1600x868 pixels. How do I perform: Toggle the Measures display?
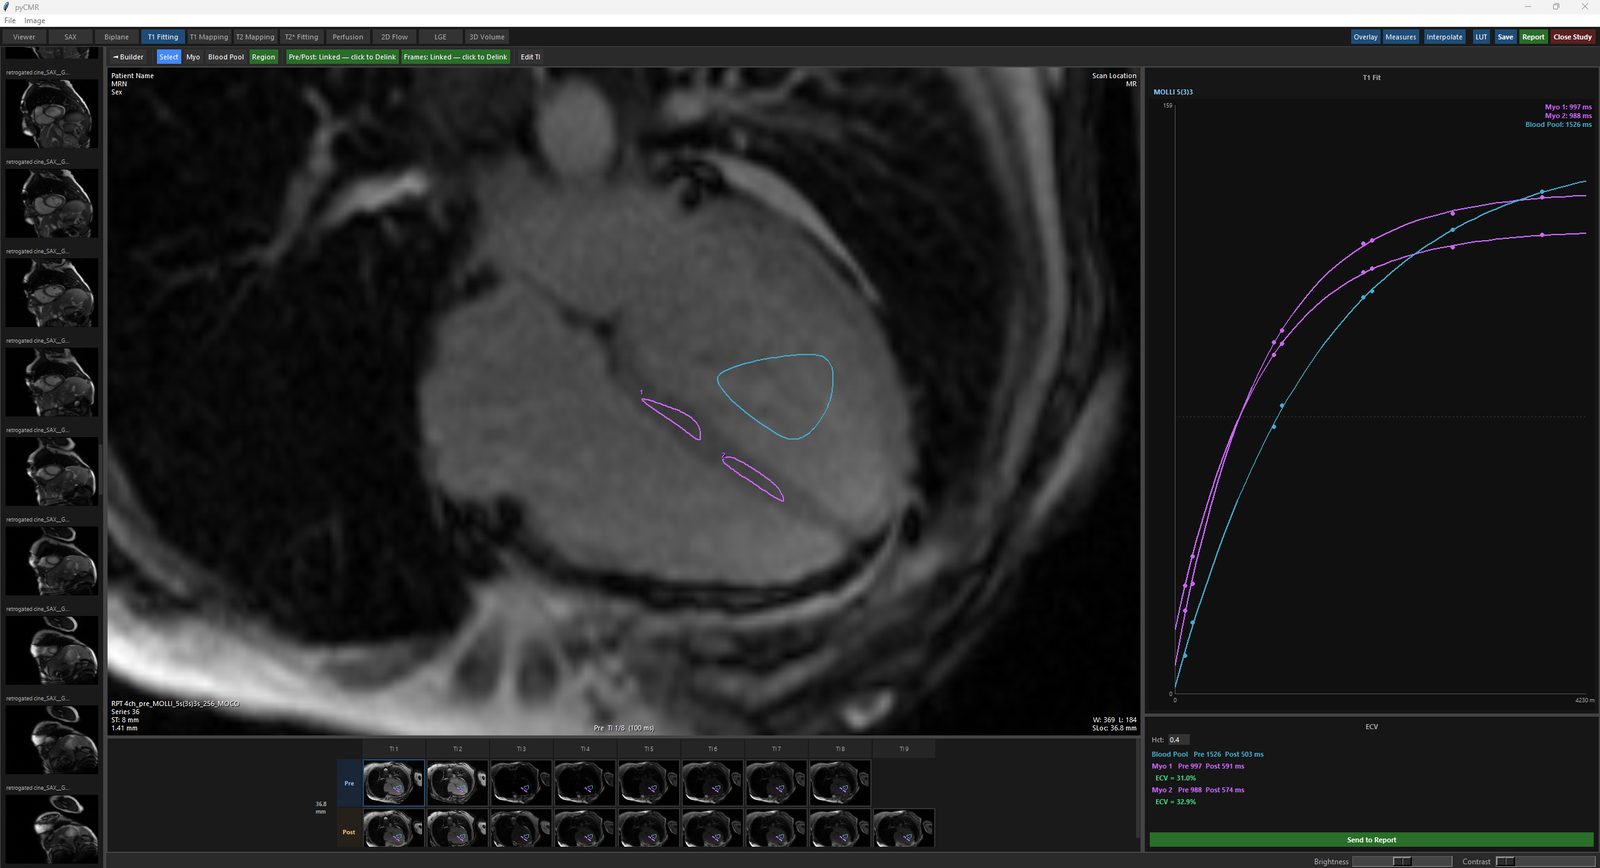pos(1400,37)
